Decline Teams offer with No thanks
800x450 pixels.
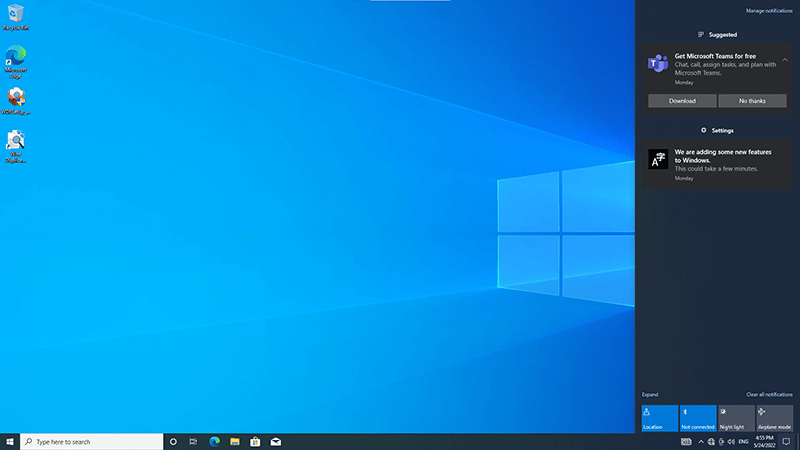753,101
